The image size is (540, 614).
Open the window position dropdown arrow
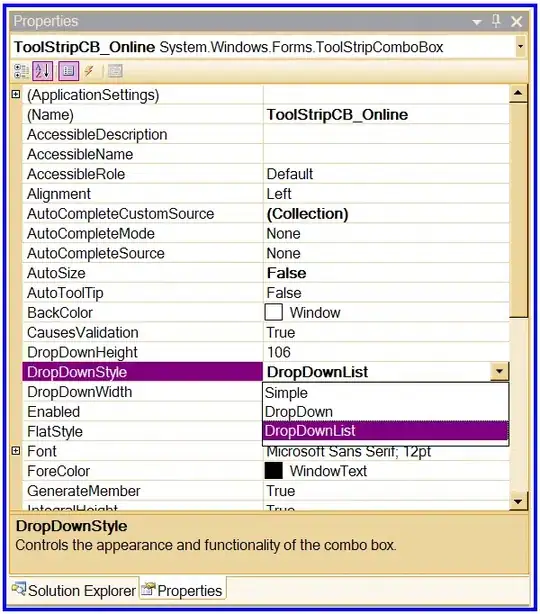477,22
